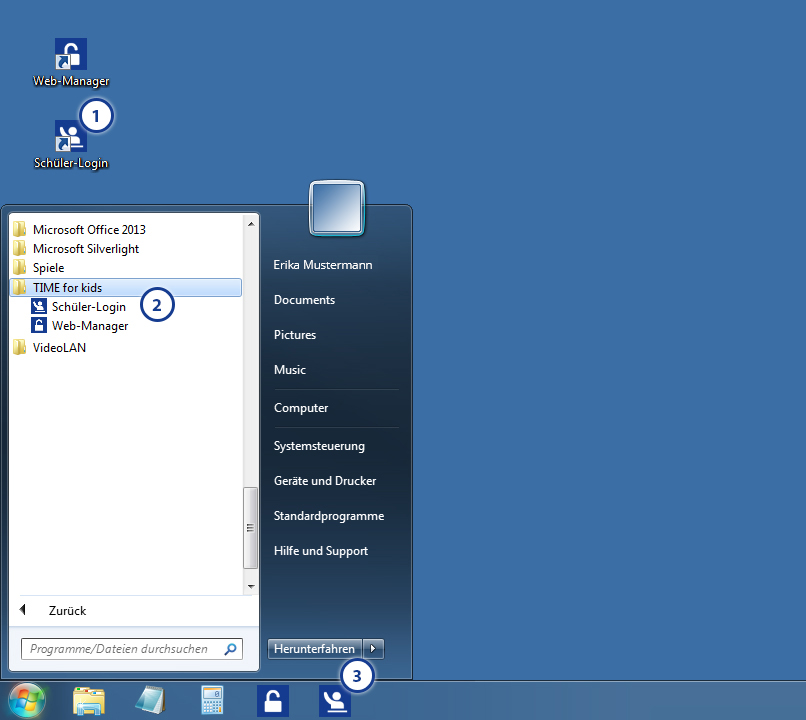Click the Web-Manager padlock taskbar icon
This screenshot has width=806, height=720.
pos(273,700)
